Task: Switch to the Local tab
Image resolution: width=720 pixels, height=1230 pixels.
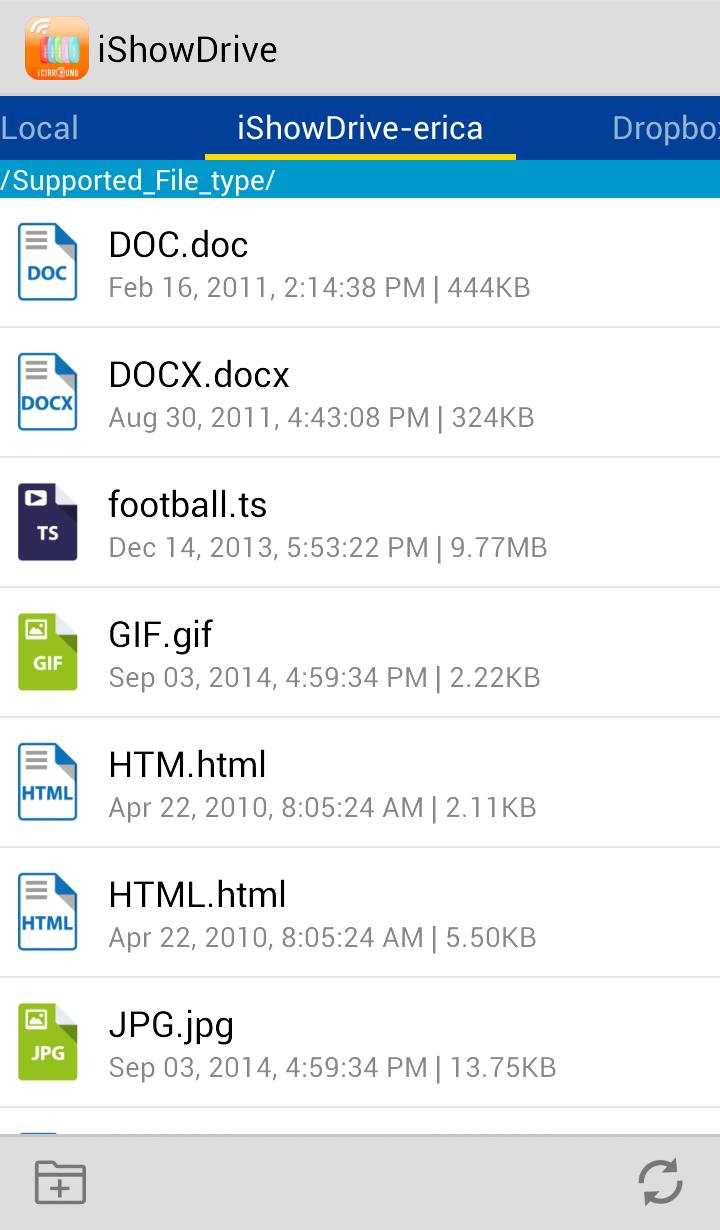Action: click(x=40, y=128)
